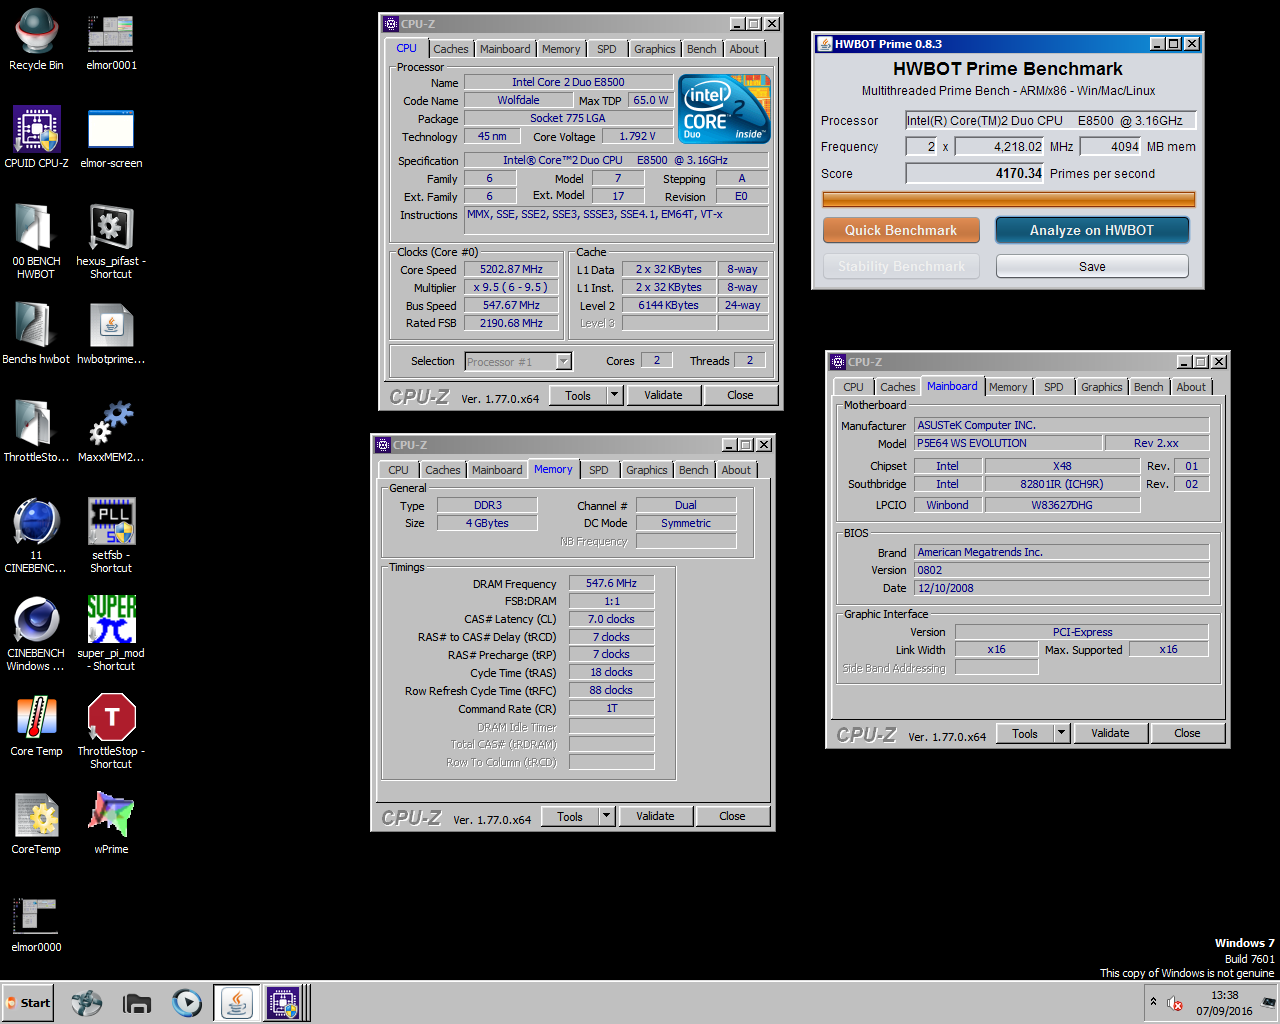1280x1024 pixels.
Task: Open the elmor0001 desktop file
Action: click(x=111, y=42)
